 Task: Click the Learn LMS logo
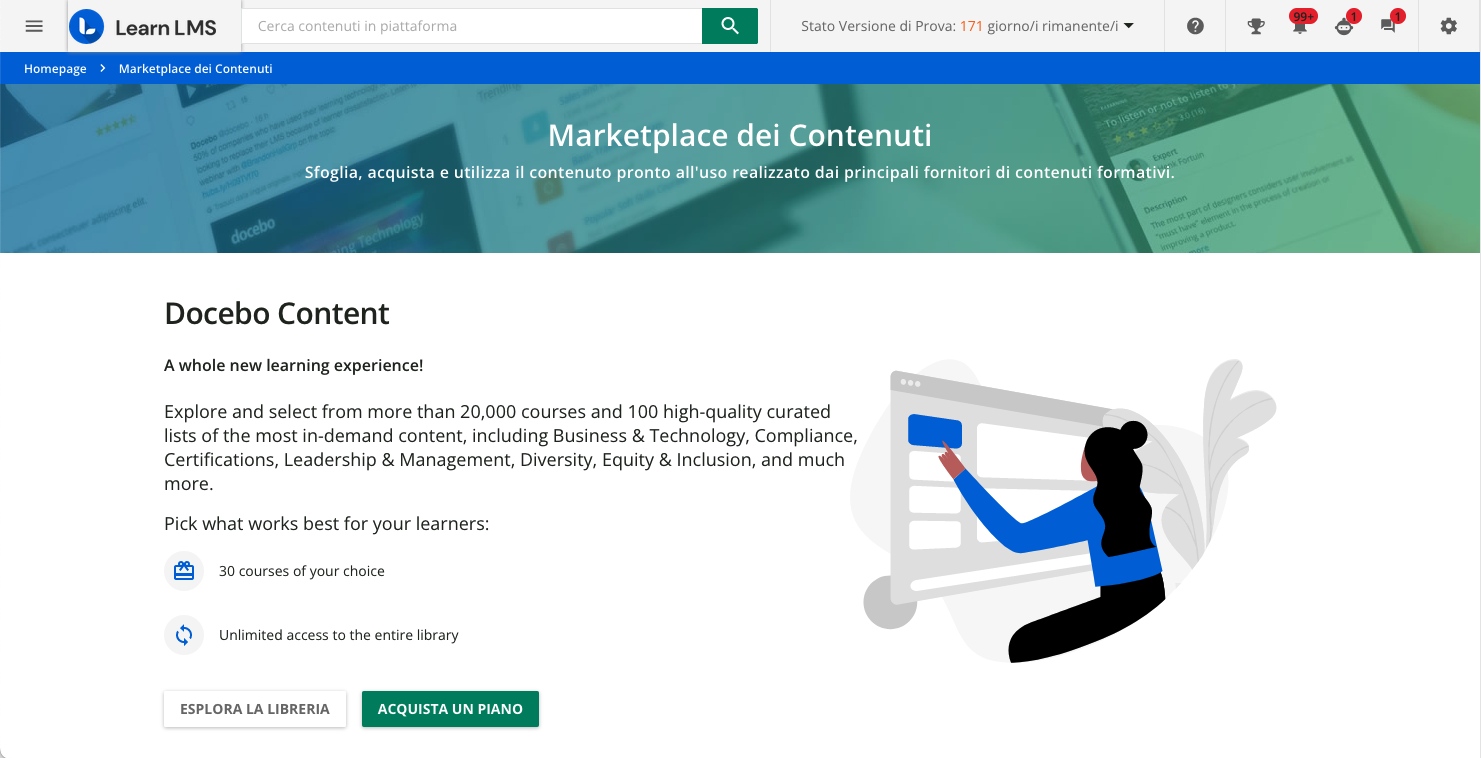pos(144,27)
